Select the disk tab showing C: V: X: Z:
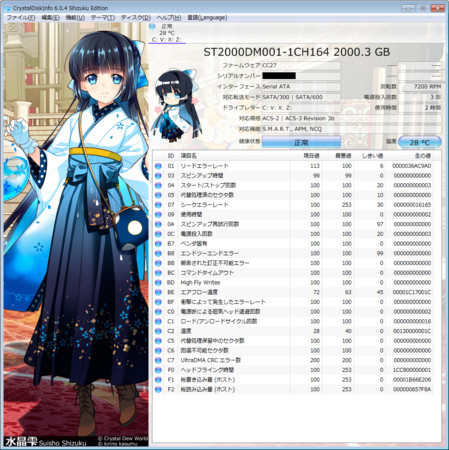This screenshot has width=449, height=450. tap(167, 33)
